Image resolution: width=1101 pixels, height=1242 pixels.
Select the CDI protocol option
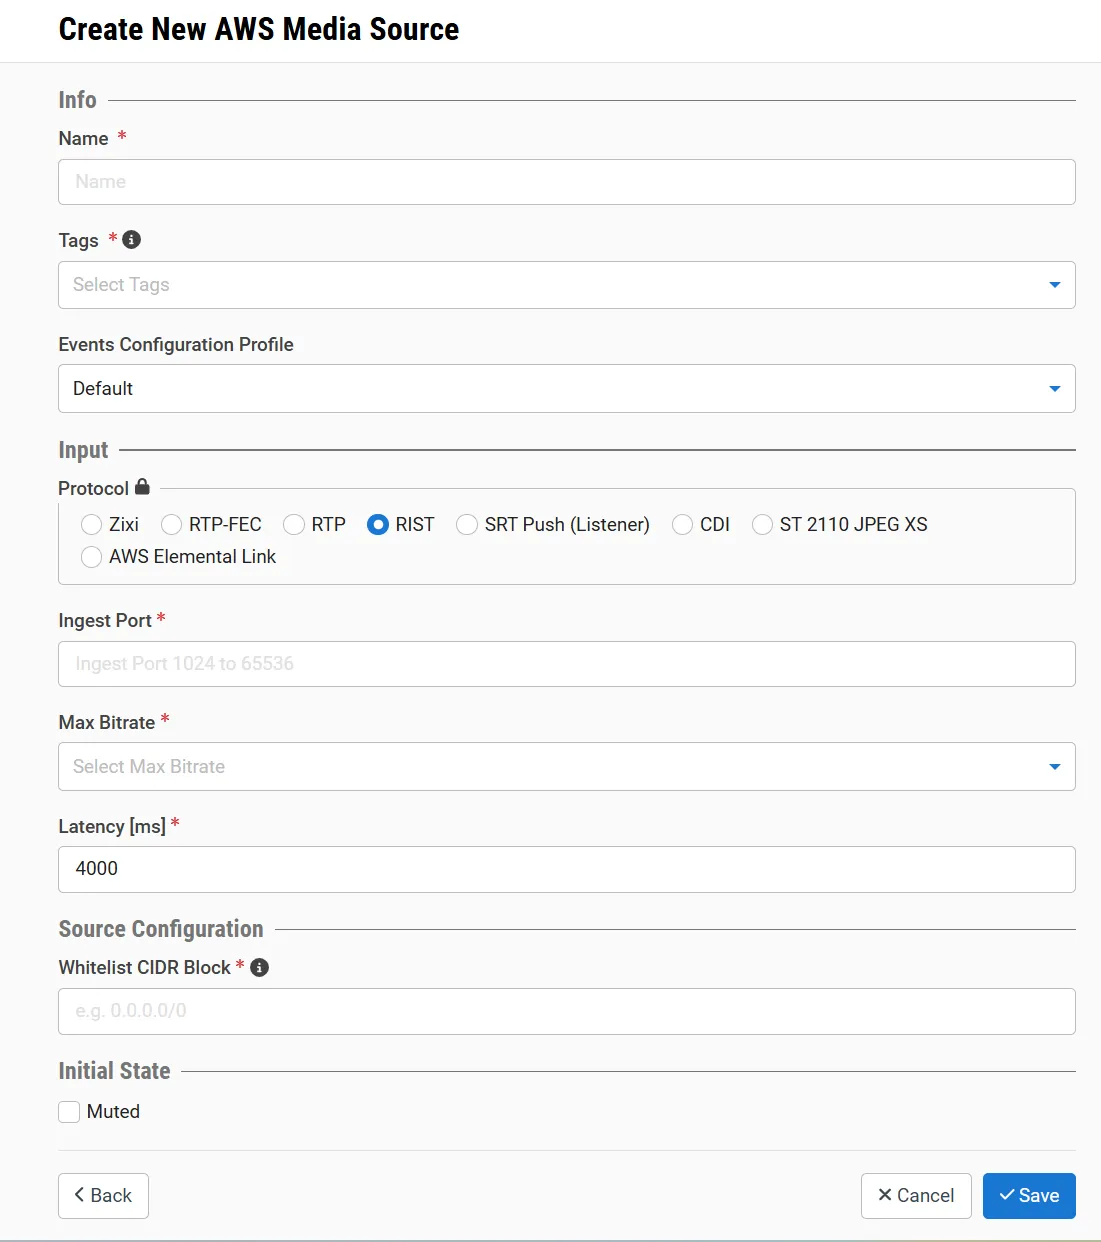pyautogui.click(x=683, y=525)
